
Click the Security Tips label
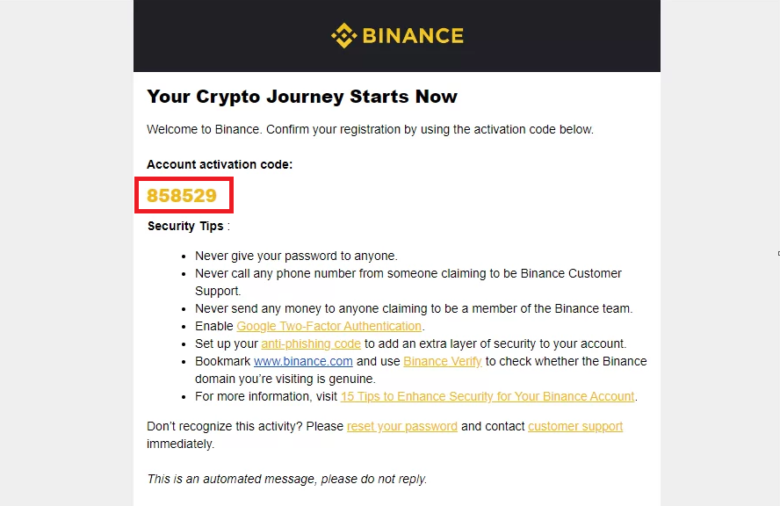tap(186, 226)
